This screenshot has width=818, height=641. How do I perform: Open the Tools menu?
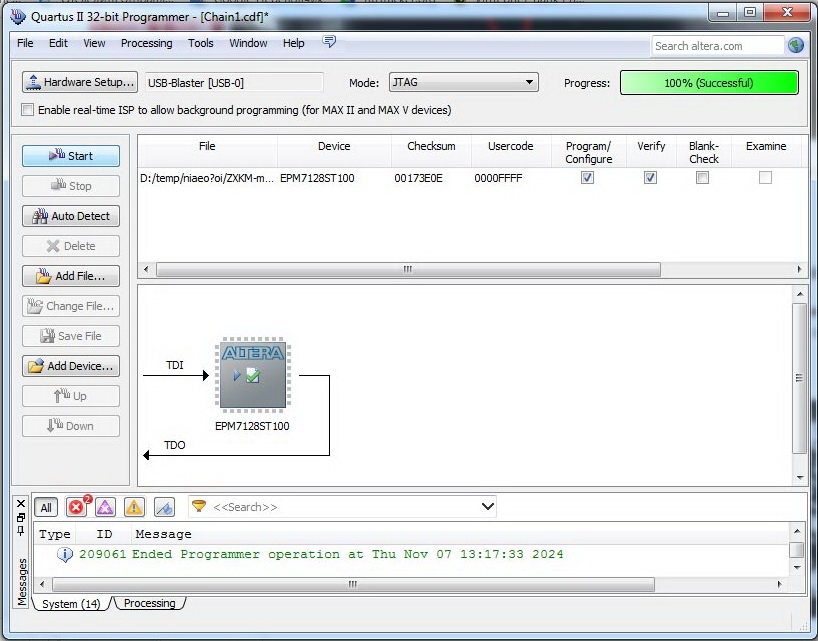201,43
